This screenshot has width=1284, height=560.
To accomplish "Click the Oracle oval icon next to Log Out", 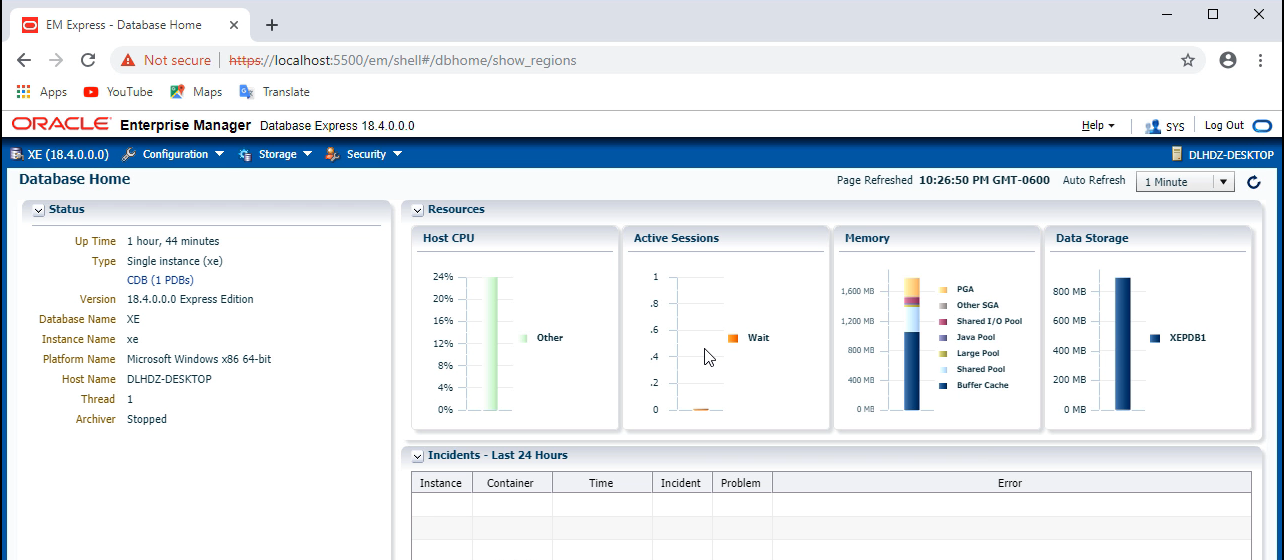I will coord(1262,126).
